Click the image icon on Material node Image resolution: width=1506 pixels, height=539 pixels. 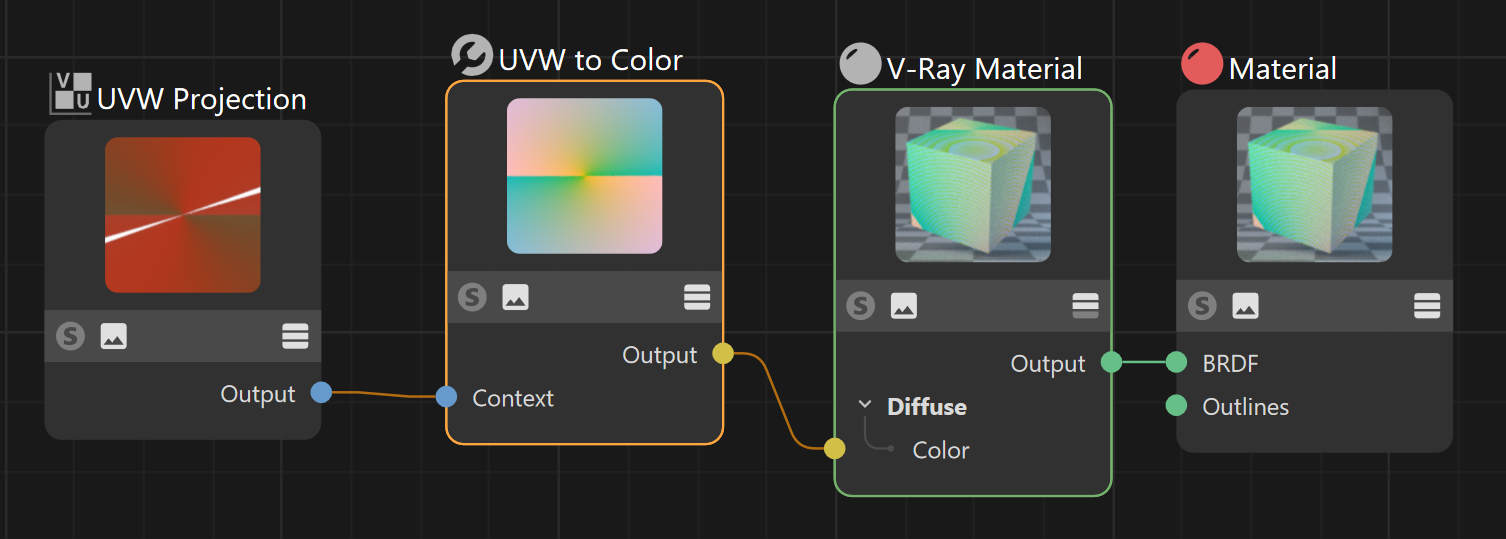click(x=1245, y=306)
